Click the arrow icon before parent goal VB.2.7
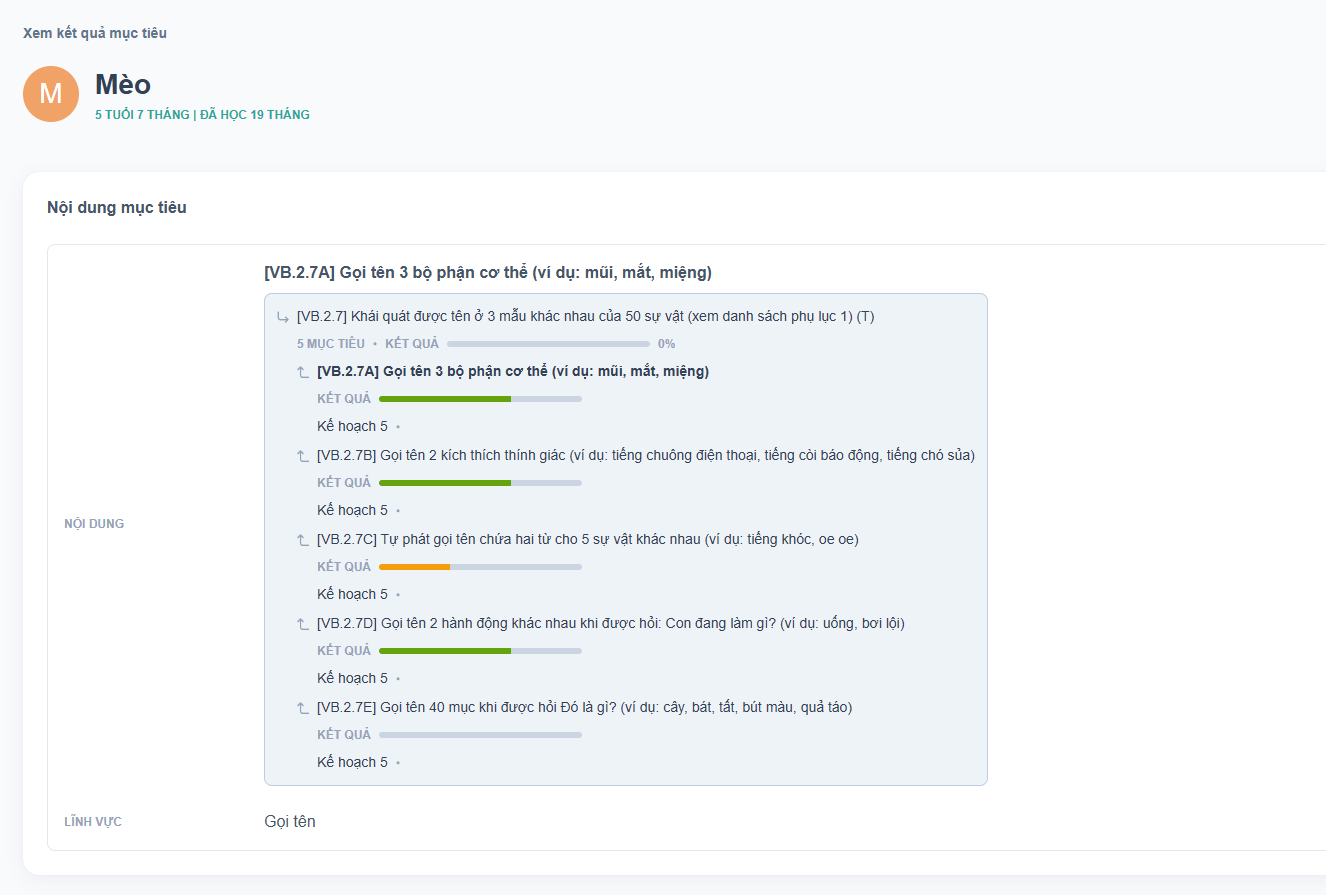This screenshot has height=895, width=1326. pyautogui.click(x=283, y=317)
